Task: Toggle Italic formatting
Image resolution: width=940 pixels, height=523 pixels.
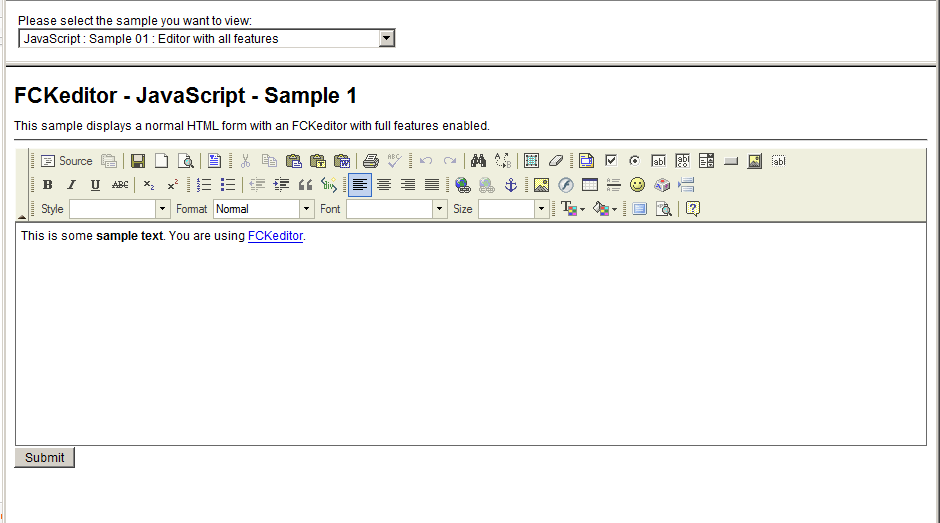Action: coord(71,185)
